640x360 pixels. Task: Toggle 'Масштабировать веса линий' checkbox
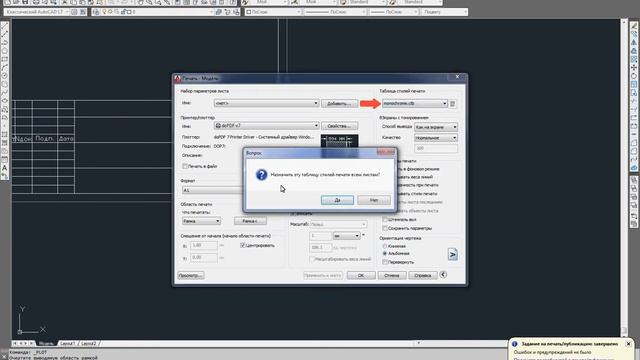(312, 259)
